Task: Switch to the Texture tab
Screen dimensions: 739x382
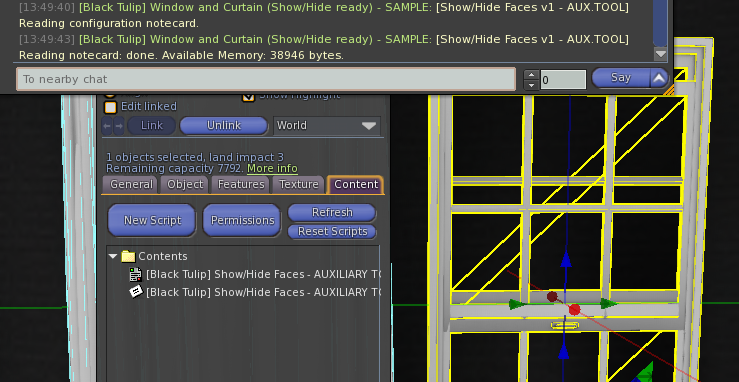Action: click(x=299, y=184)
